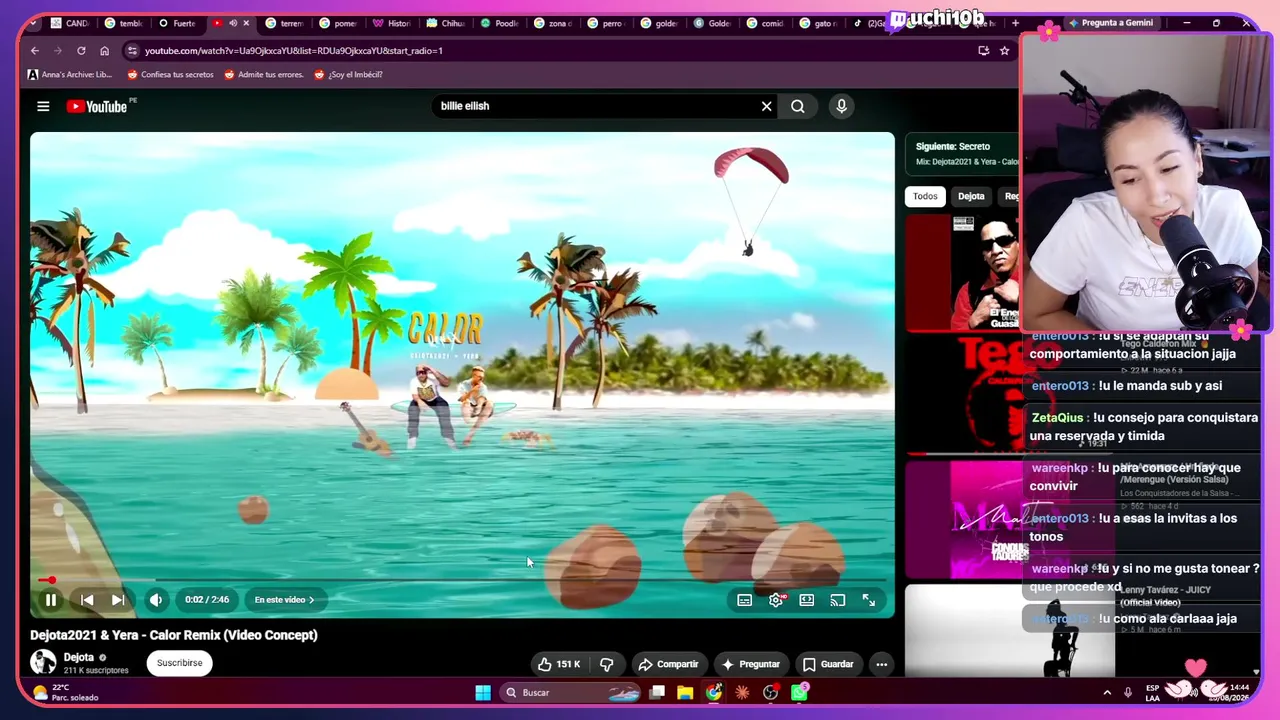Viewport: 1280px width, 720px height.
Task: Dislike the Calor Remix video
Action: click(606, 664)
